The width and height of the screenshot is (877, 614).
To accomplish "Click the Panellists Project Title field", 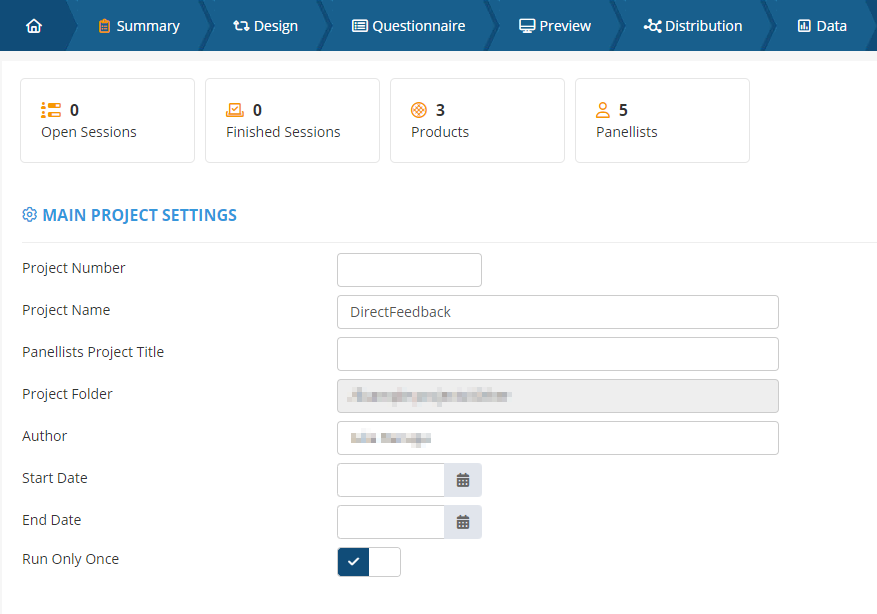I will click(557, 354).
